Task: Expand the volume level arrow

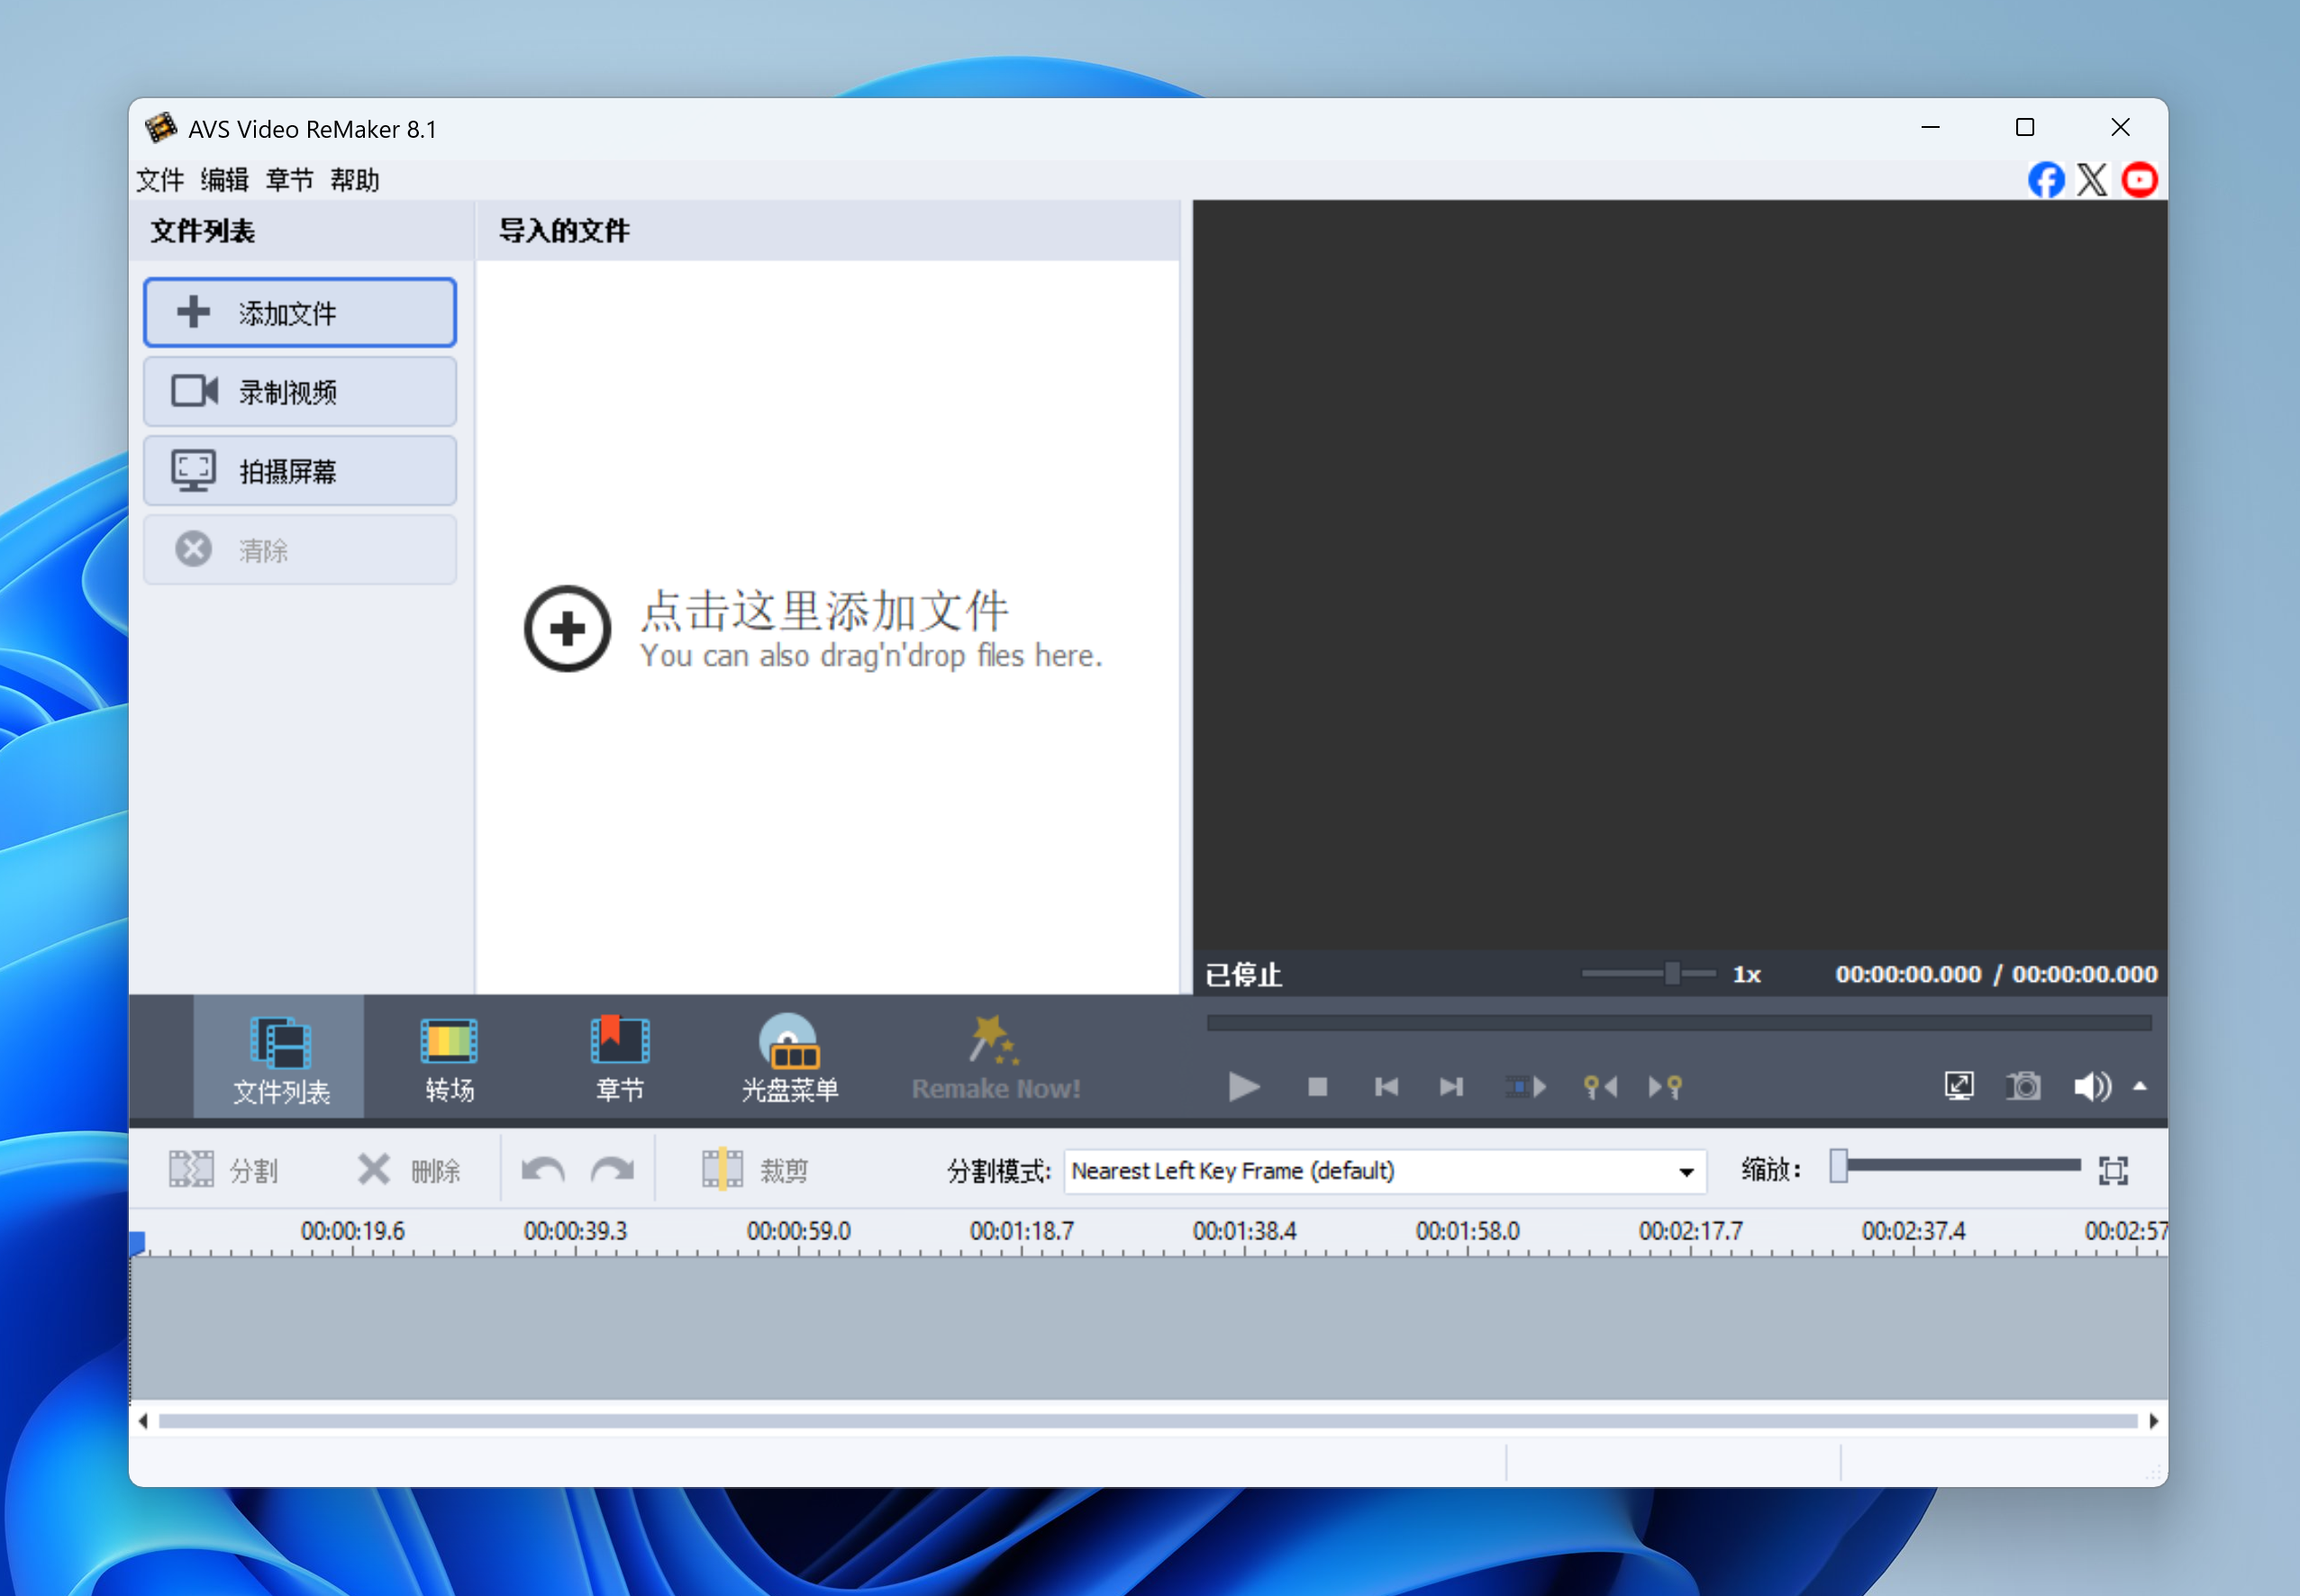Action: pyautogui.click(x=2140, y=1086)
